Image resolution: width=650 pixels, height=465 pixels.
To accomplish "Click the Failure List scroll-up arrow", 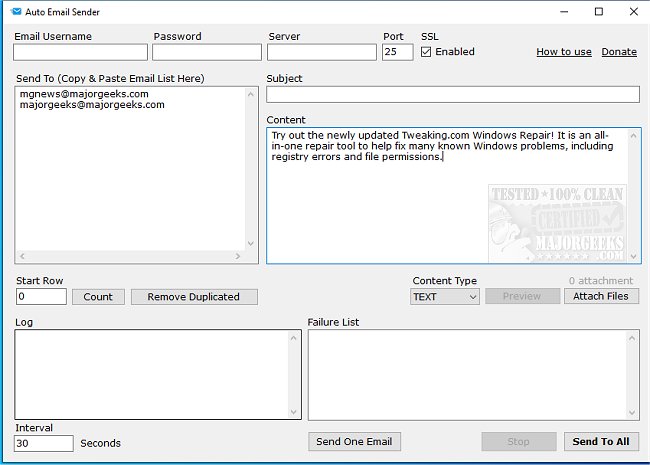I will [632, 338].
